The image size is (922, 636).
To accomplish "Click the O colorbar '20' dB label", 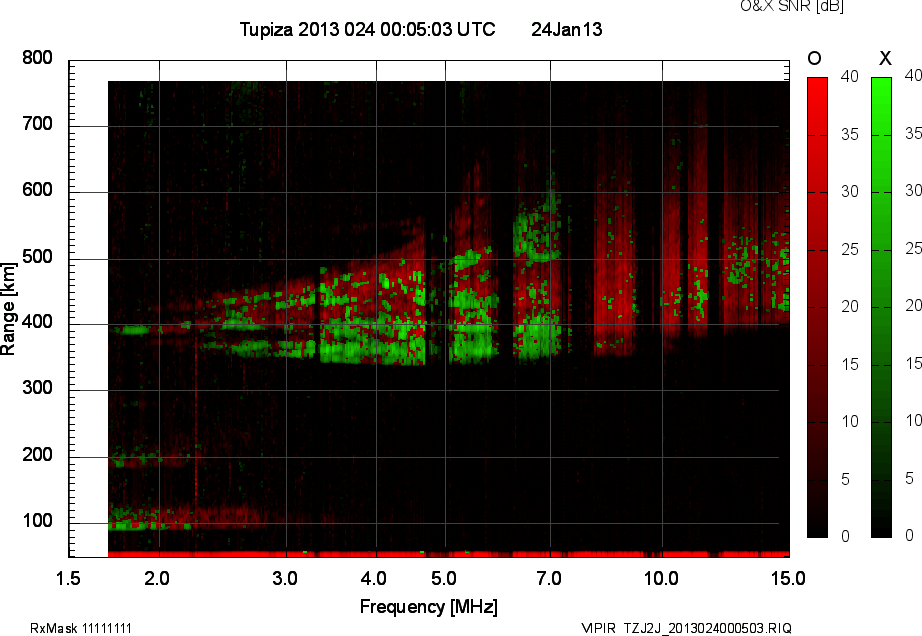I will [x=850, y=307].
